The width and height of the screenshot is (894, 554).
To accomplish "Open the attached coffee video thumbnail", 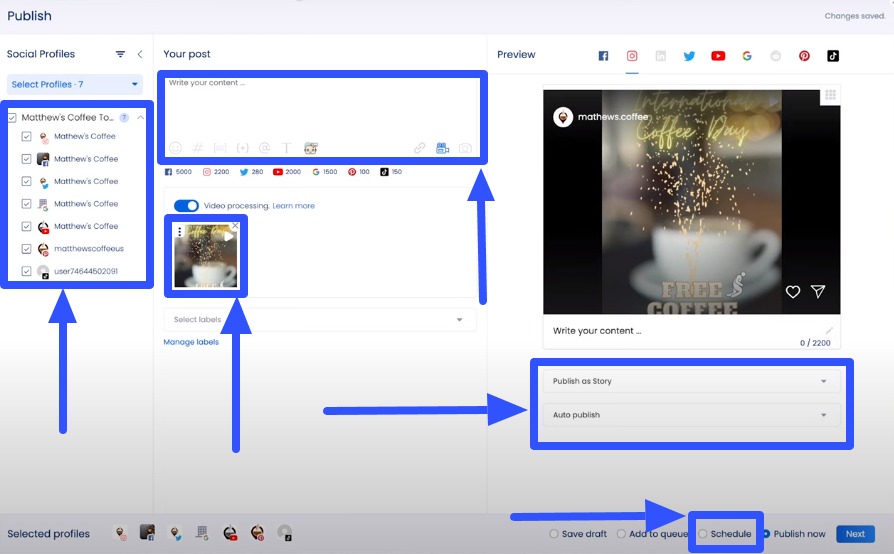I will coord(206,256).
